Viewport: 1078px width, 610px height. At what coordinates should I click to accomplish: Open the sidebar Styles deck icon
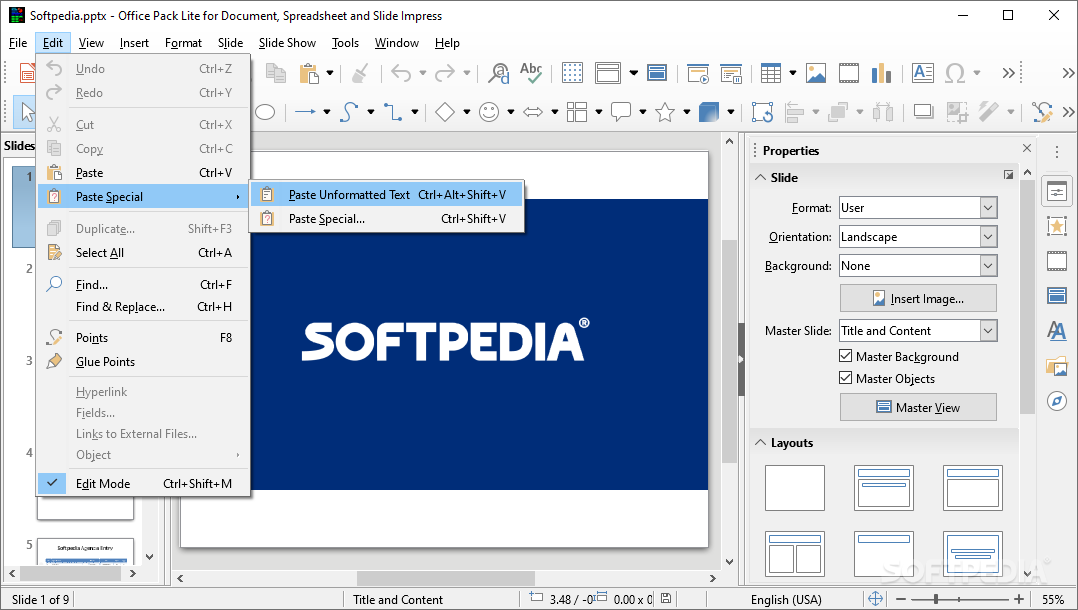tap(1057, 330)
